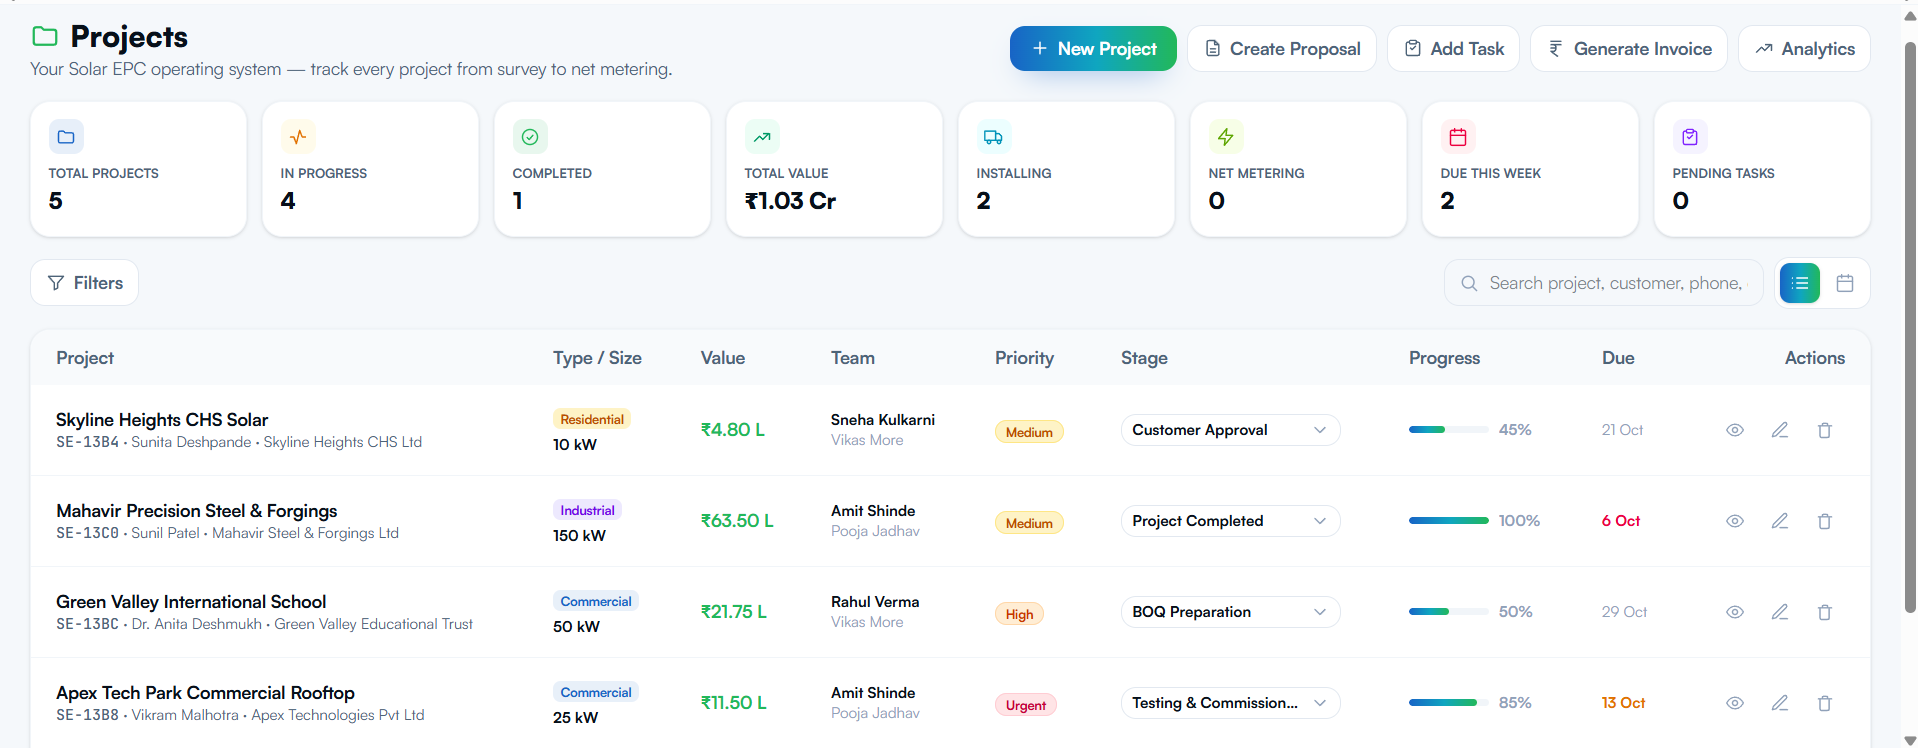Click the New Project button
1918x748 pixels.
pos(1093,49)
